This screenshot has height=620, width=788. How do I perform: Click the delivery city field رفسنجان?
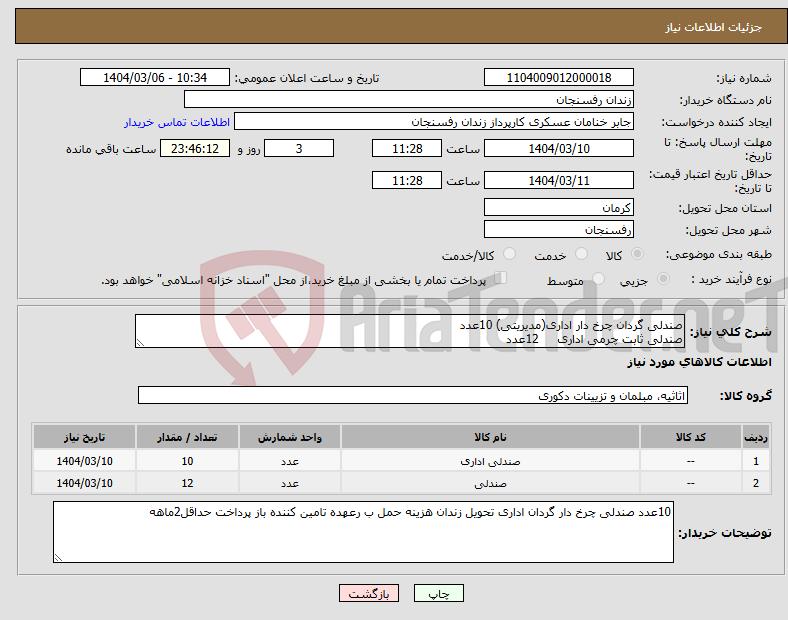(559, 230)
